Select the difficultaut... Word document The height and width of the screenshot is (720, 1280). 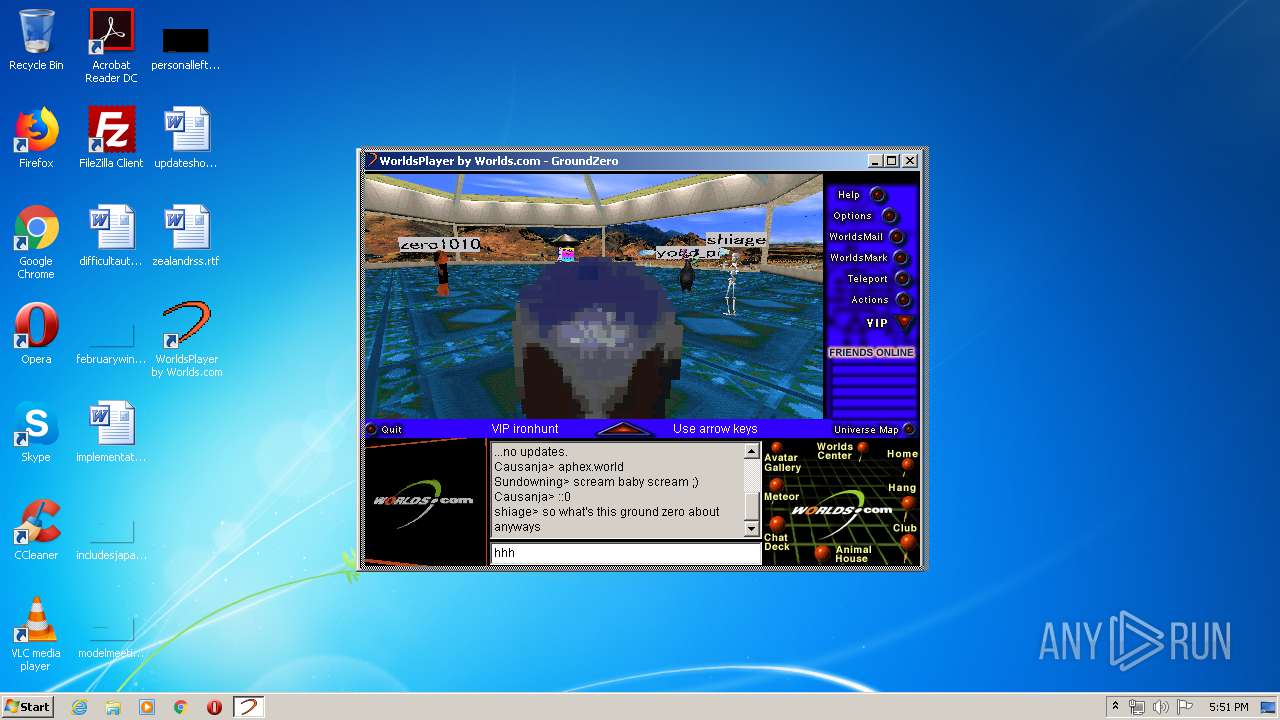tap(111, 236)
